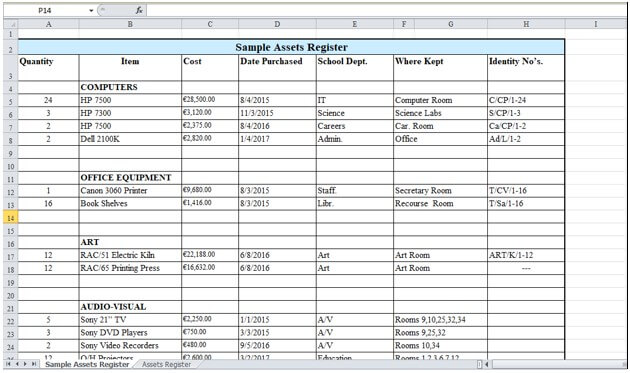Click the €9,680.00 cost cell
The image size is (630, 373).
(x=210, y=191)
